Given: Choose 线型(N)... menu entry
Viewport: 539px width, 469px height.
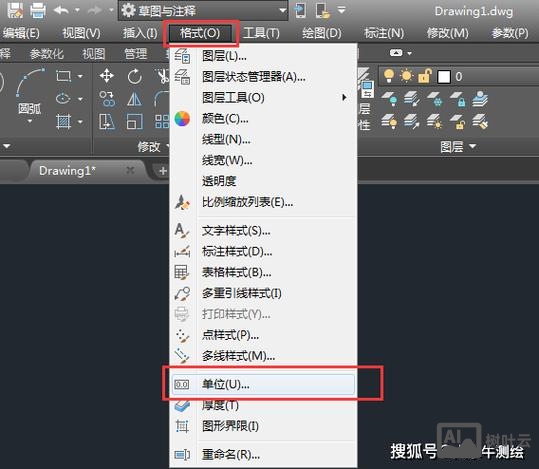Looking at the screenshot, I should 263,140.
